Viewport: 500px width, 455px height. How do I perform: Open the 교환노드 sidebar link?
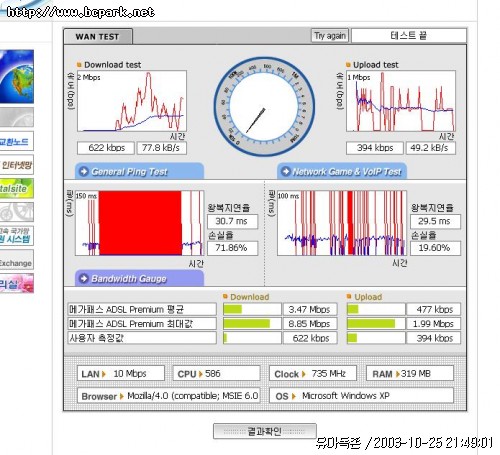click(17, 141)
